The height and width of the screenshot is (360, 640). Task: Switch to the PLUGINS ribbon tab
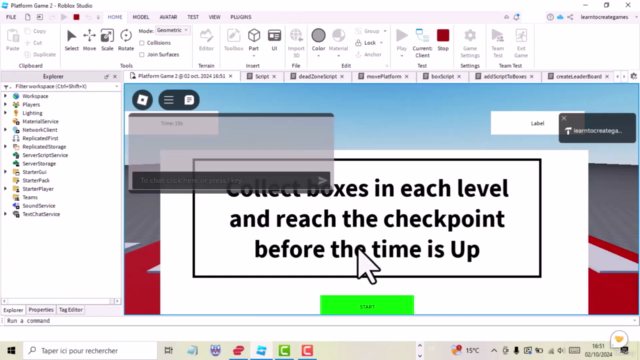241,17
